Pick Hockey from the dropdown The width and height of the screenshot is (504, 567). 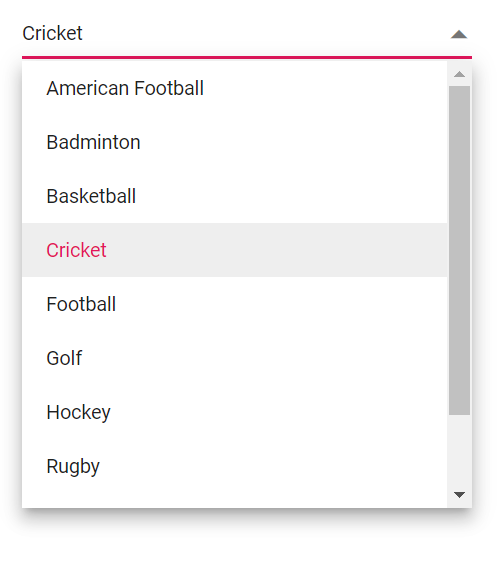[x=78, y=412]
